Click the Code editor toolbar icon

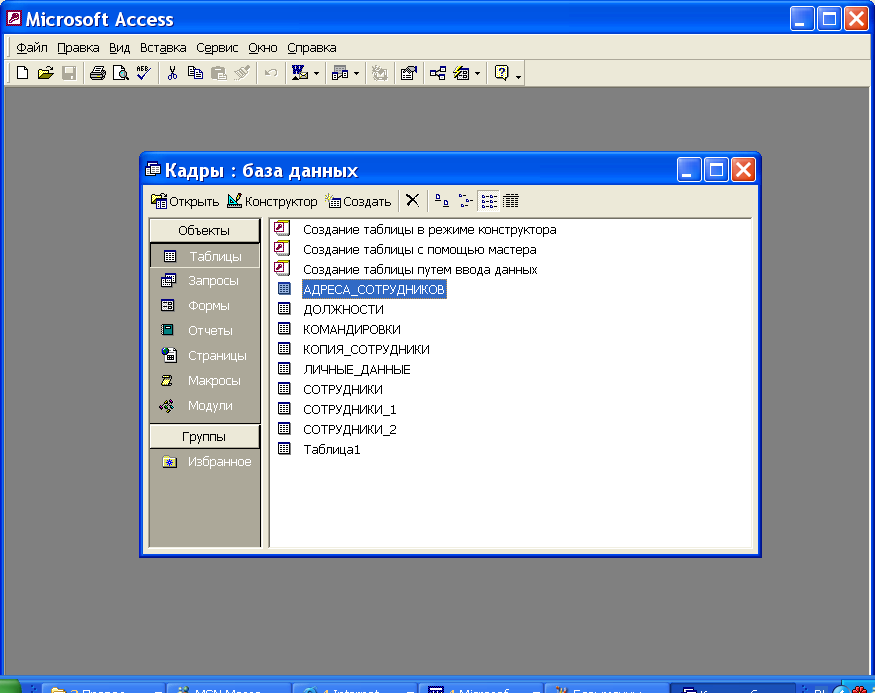pos(380,73)
